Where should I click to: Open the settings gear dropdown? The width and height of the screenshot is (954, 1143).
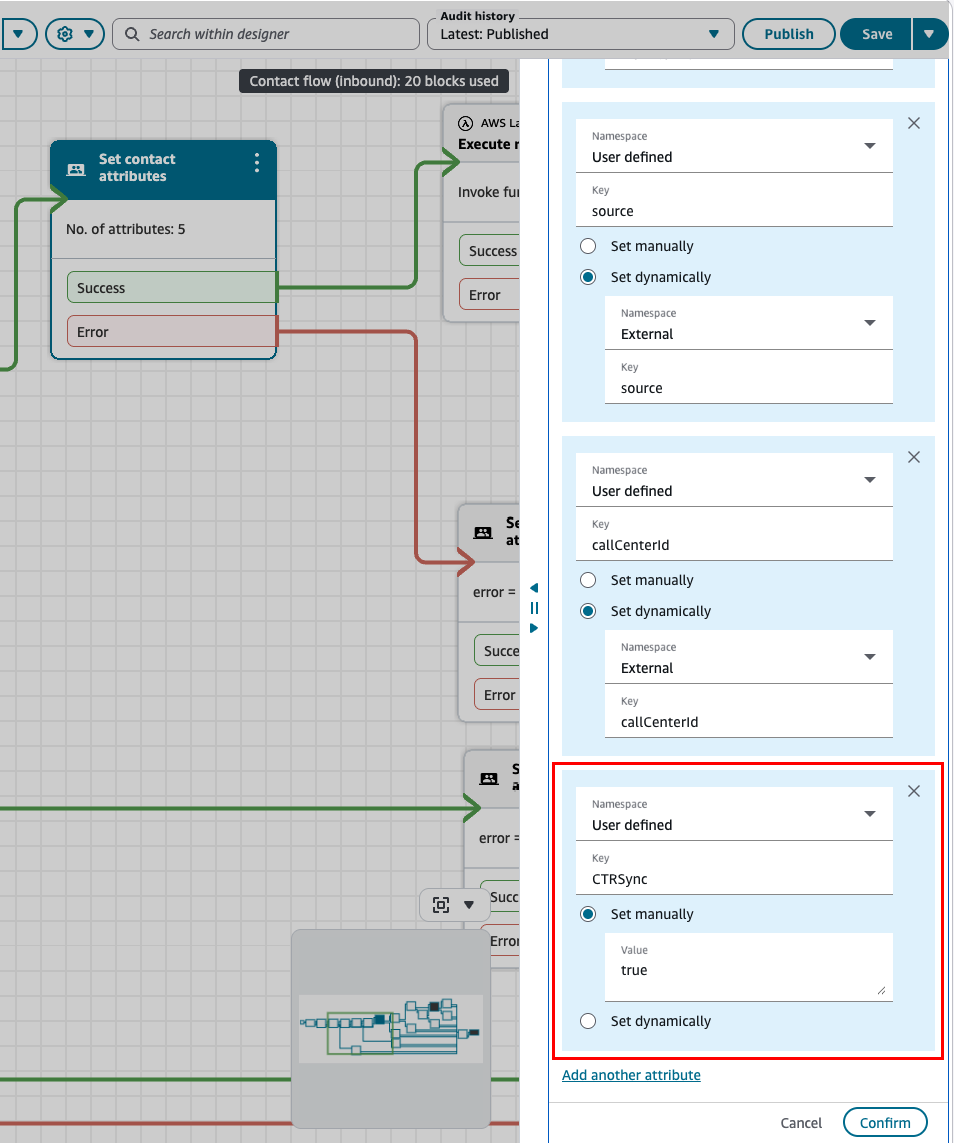pyautogui.click(x=75, y=34)
